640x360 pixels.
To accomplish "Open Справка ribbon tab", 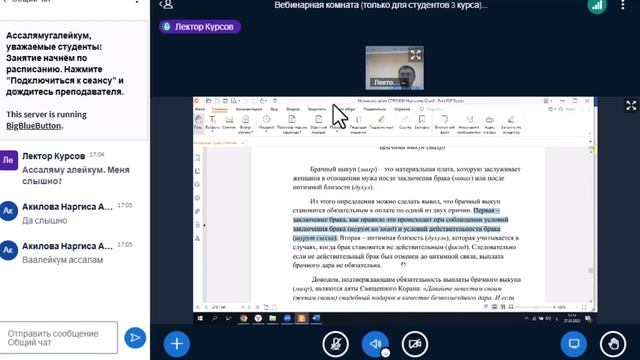I will point(402,109).
